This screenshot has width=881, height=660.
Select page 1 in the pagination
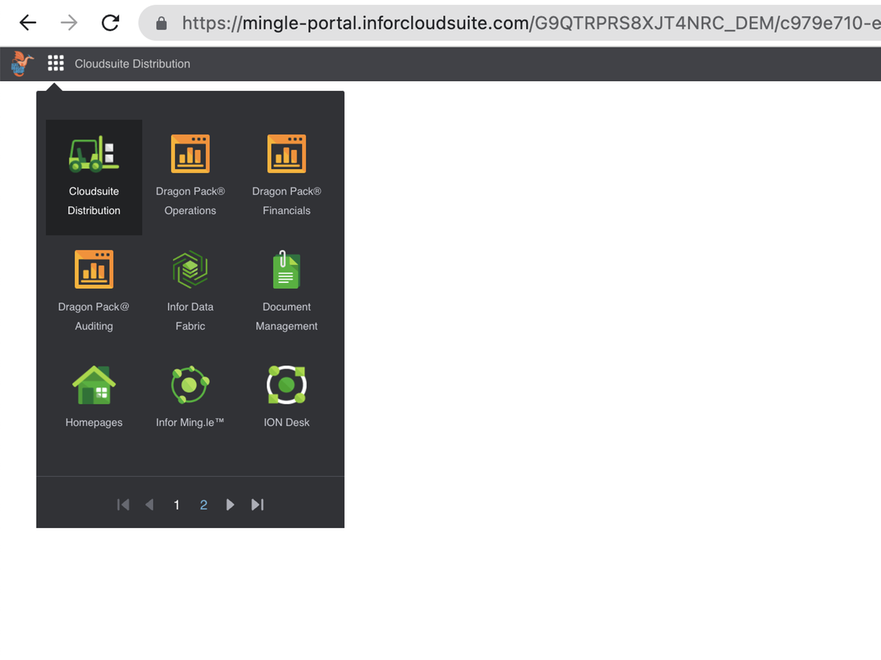tap(176, 504)
